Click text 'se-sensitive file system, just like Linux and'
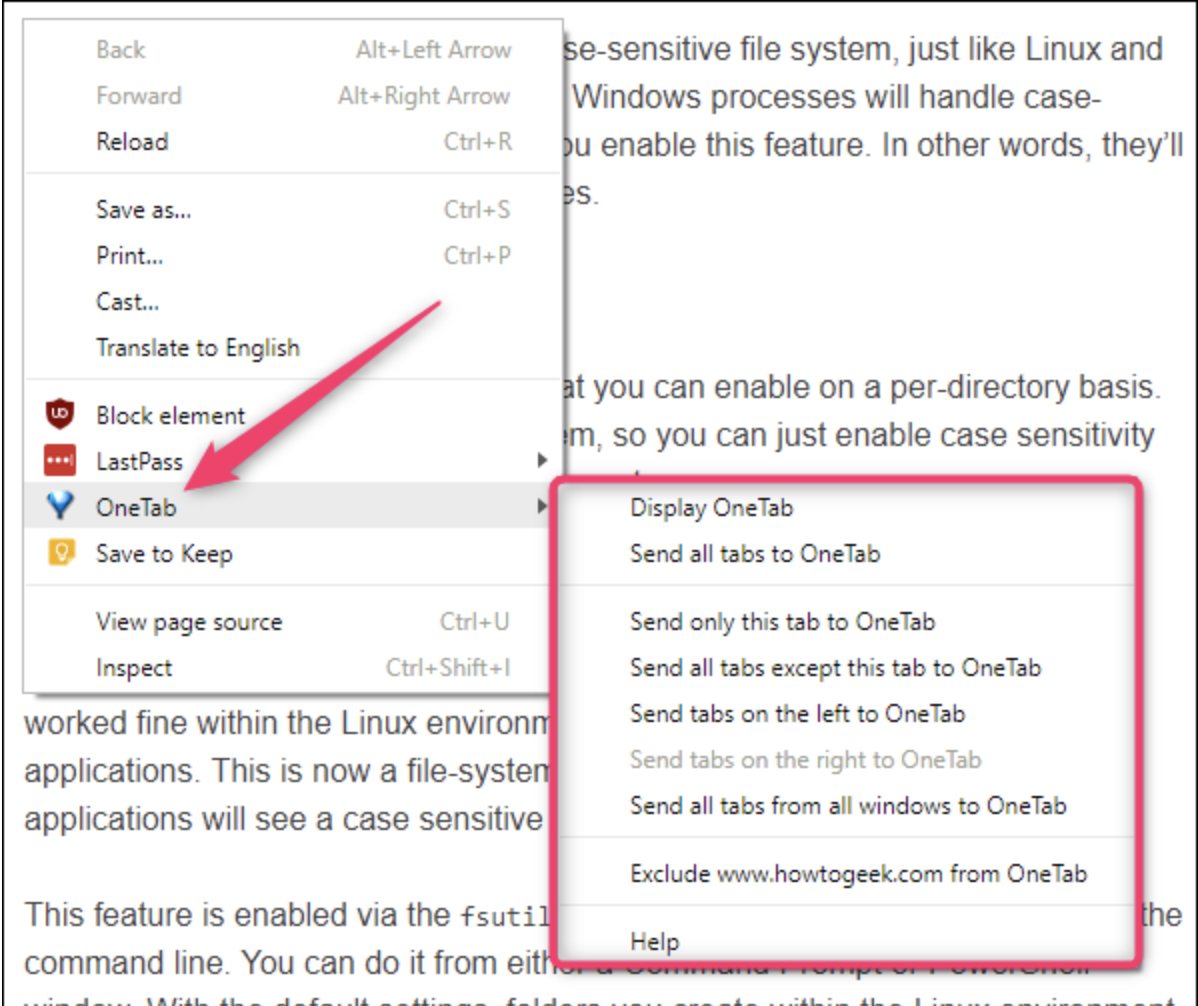The image size is (1198, 1006). point(863,50)
